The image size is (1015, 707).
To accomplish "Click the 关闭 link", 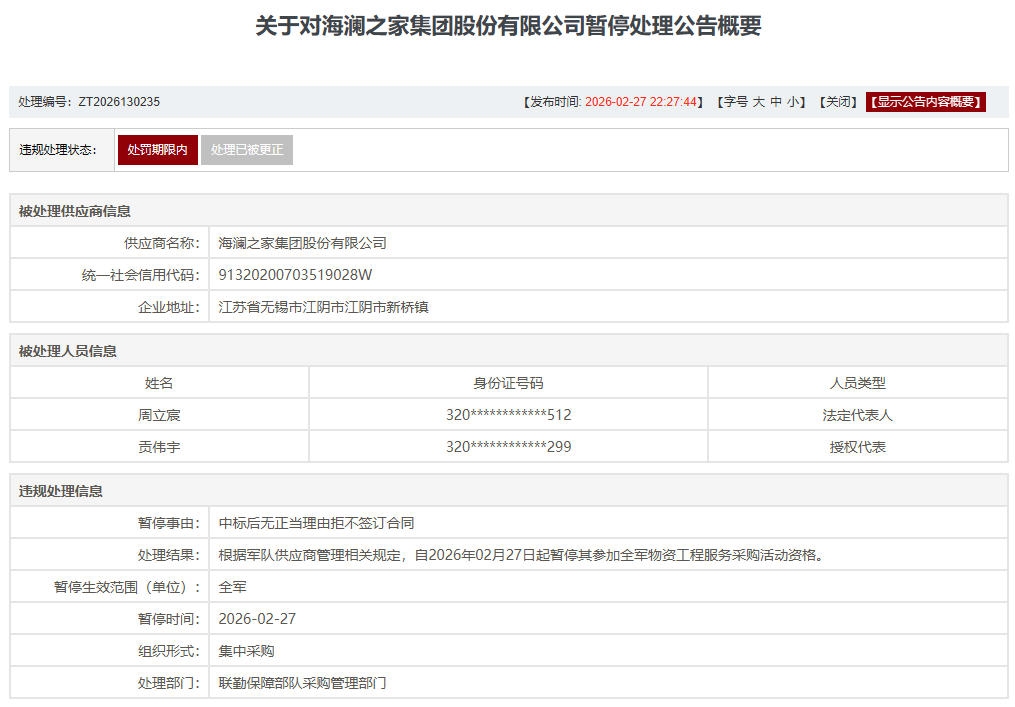I will coord(837,102).
